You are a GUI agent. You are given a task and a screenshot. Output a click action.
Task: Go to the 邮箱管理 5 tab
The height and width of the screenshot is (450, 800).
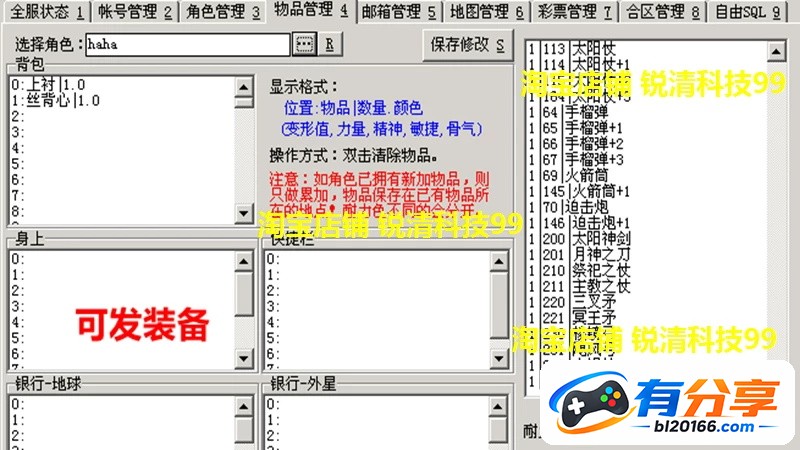[x=398, y=11]
